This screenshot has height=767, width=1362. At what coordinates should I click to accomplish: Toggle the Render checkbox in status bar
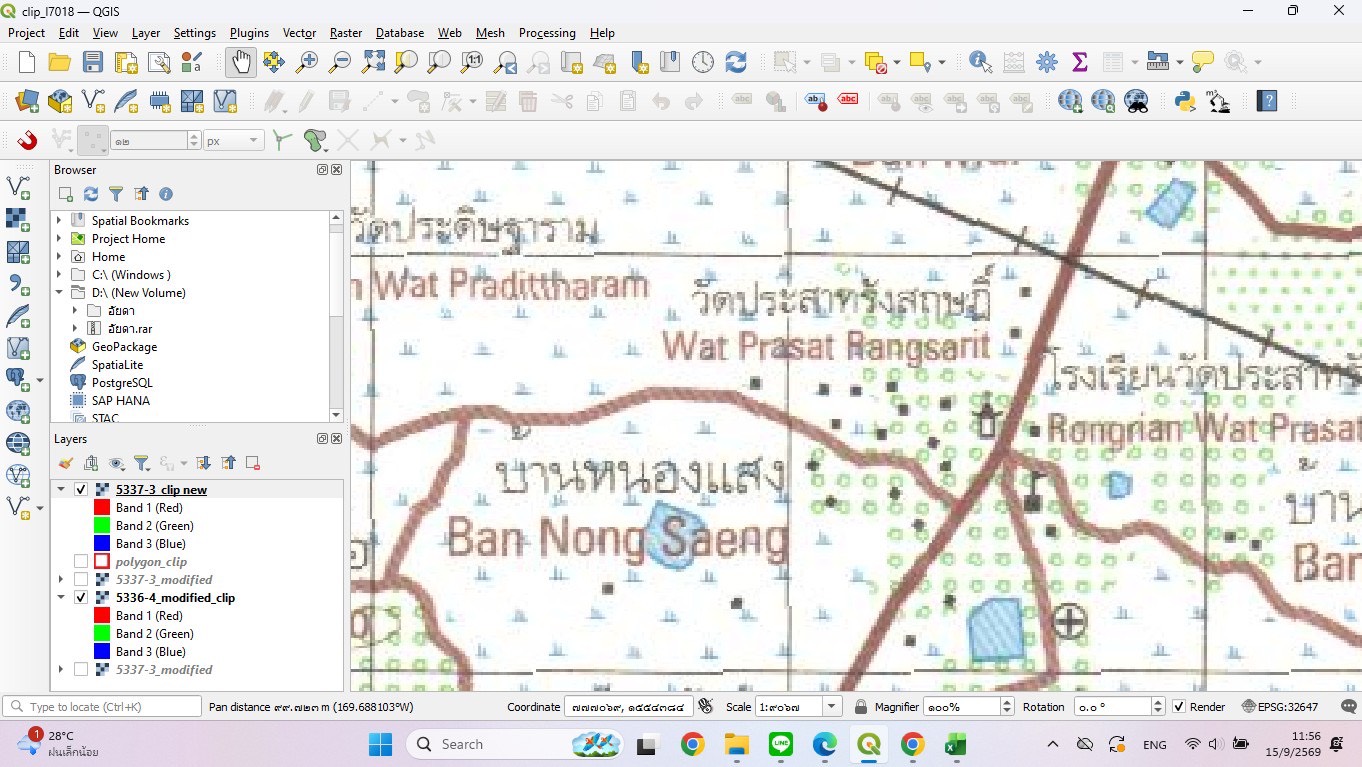tap(1179, 707)
